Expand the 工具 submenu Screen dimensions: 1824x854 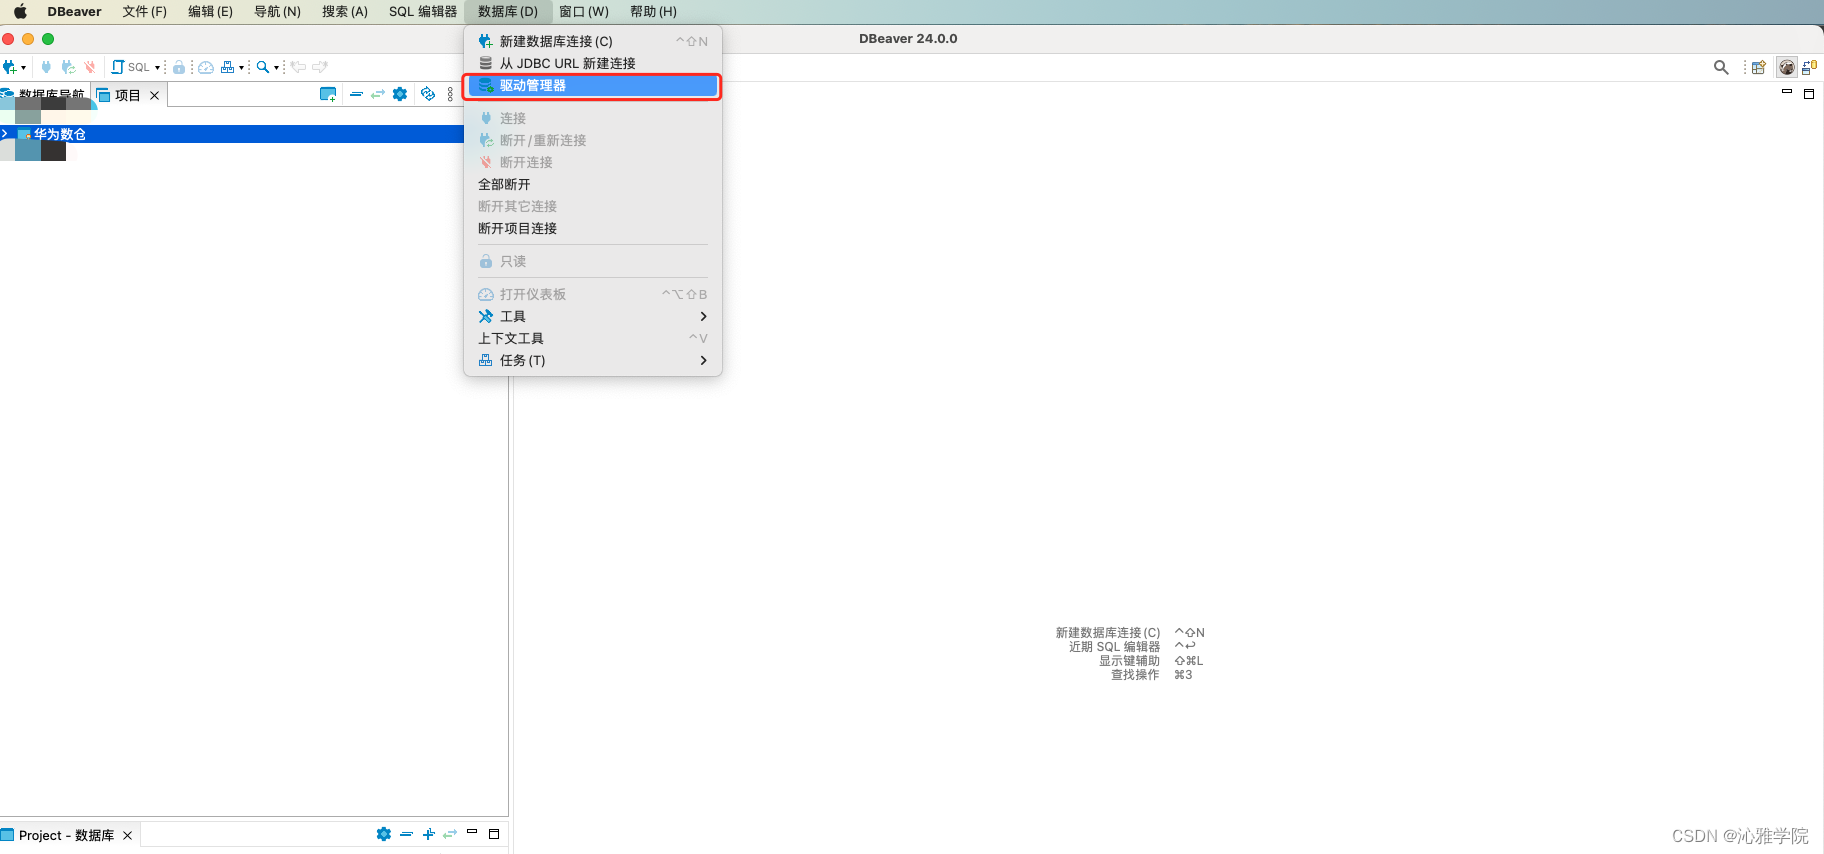[x=593, y=316]
